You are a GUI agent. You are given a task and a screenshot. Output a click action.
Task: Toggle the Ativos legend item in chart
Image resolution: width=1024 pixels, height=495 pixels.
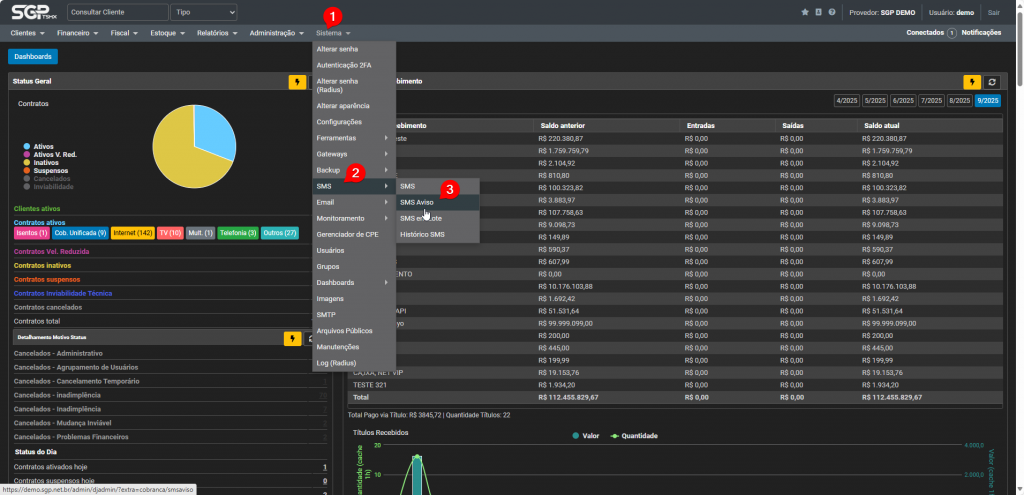pos(43,146)
